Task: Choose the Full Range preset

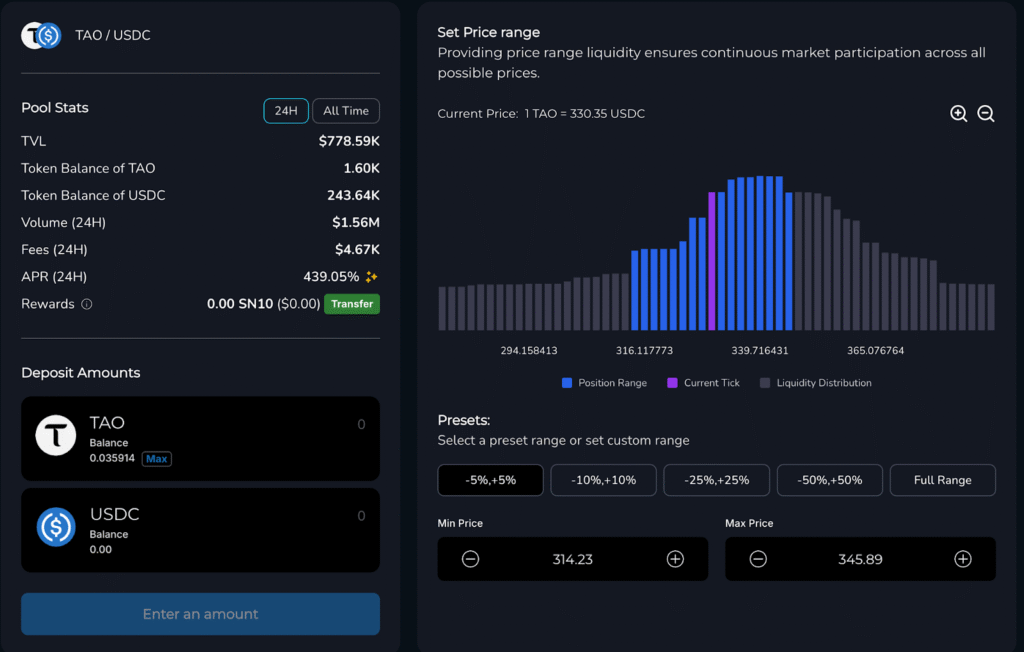Action: pyautogui.click(x=942, y=480)
